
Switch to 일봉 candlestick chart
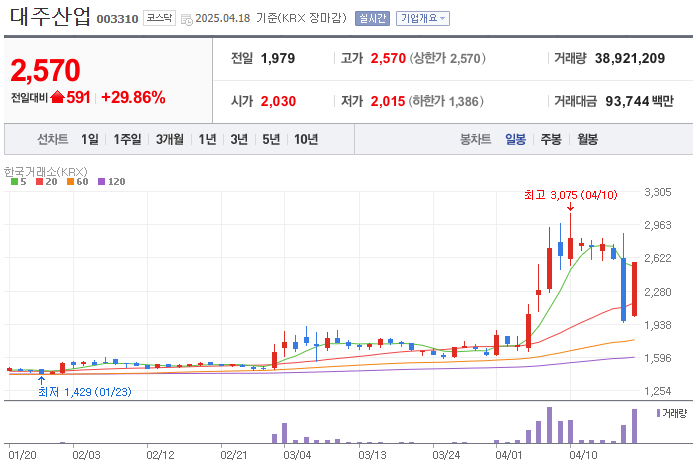(x=515, y=140)
